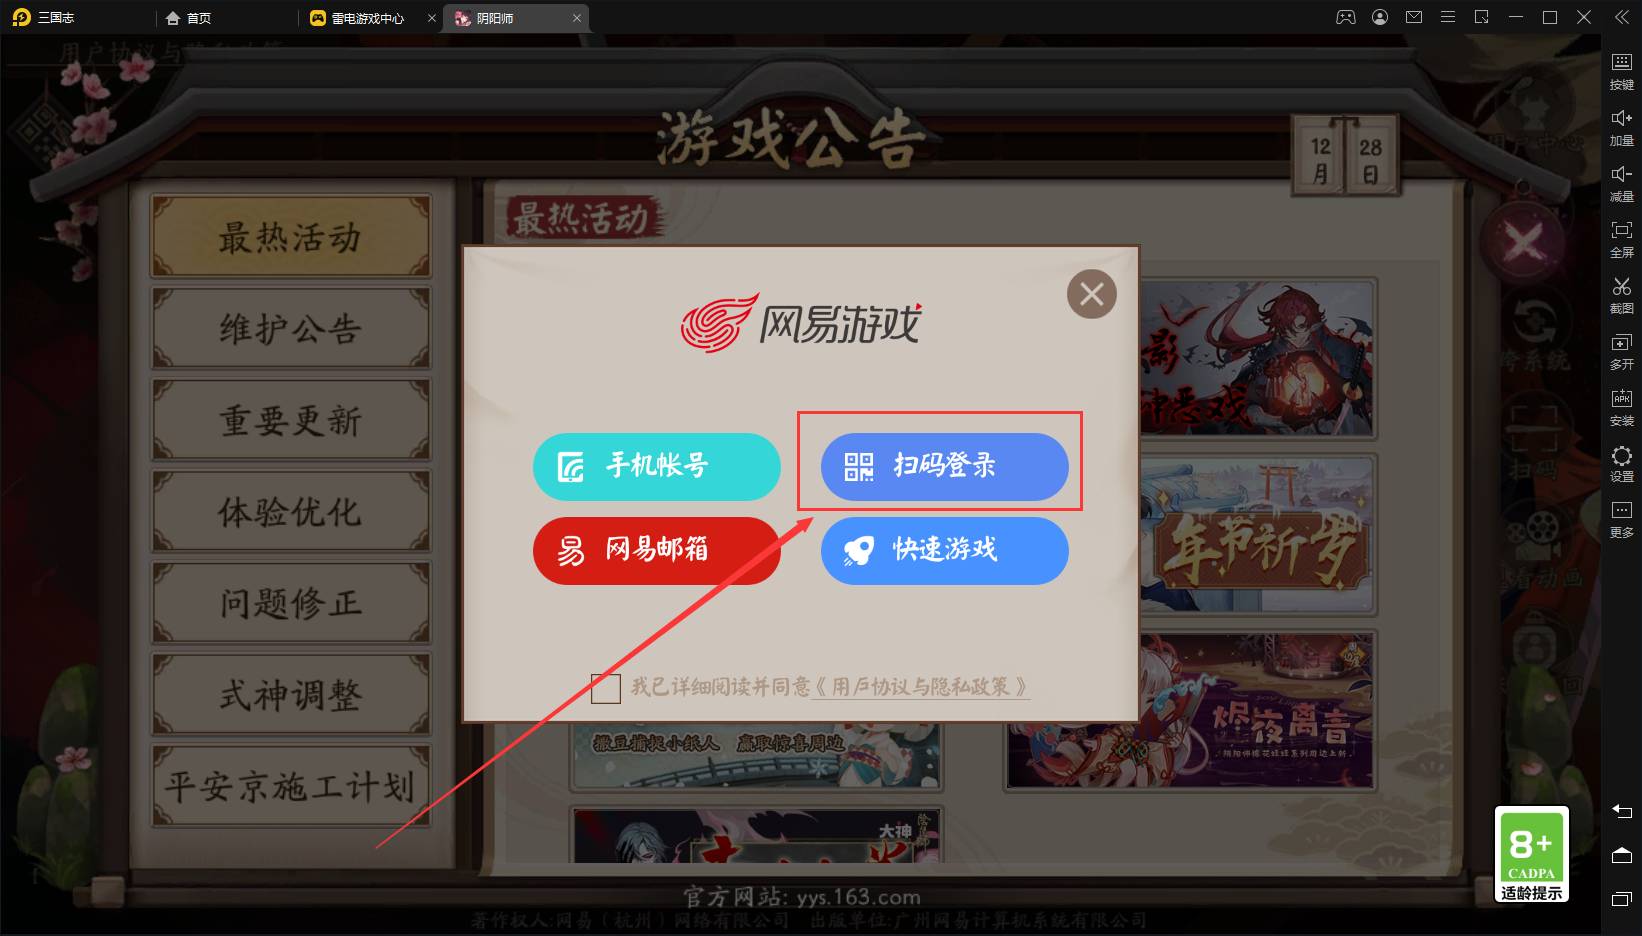Open the 更多 more options icon

1621,519
